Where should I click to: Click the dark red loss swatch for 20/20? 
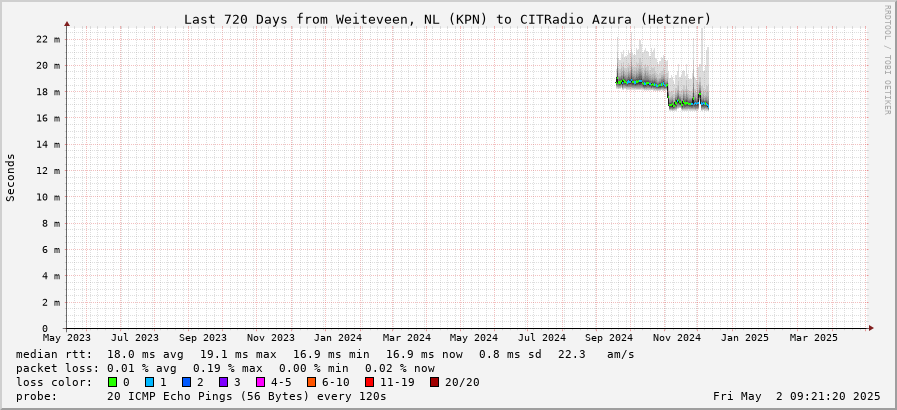click(434, 382)
